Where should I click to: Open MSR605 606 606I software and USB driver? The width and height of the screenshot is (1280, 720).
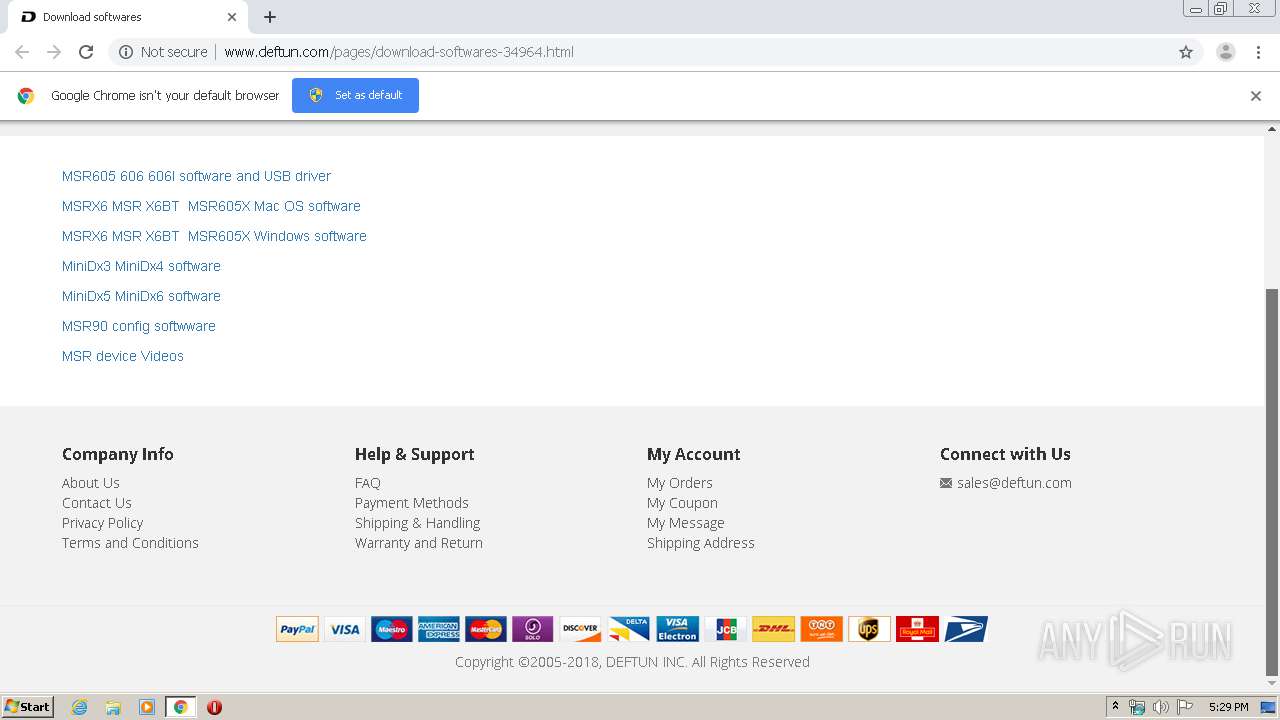(196, 176)
